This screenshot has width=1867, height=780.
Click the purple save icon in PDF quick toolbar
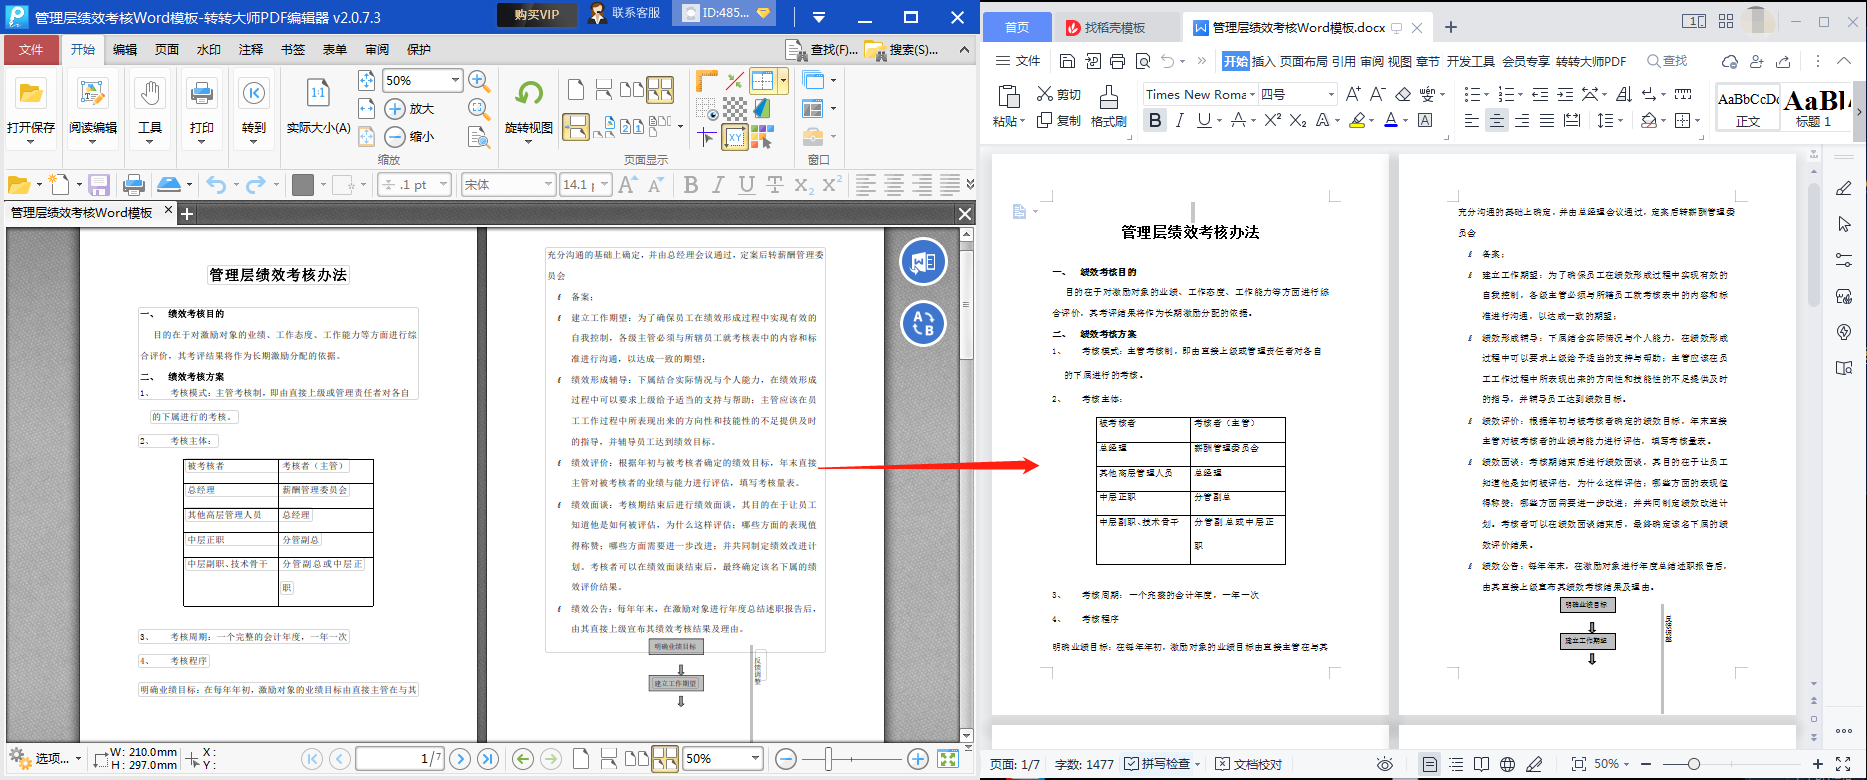tap(98, 184)
